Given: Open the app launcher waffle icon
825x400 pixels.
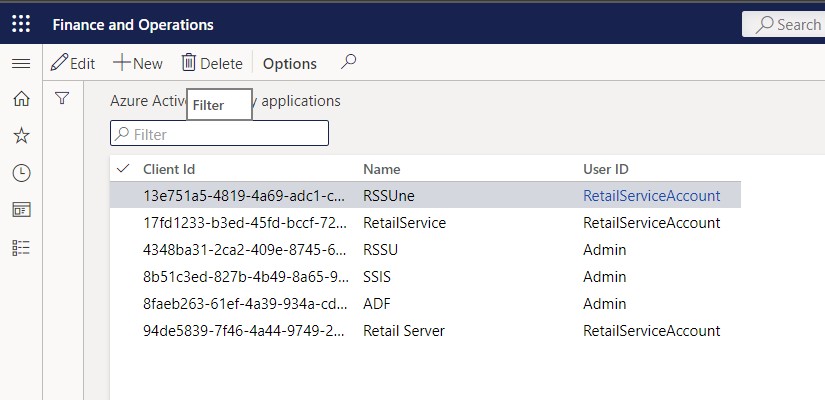Looking at the screenshot, I should (21, 24).
